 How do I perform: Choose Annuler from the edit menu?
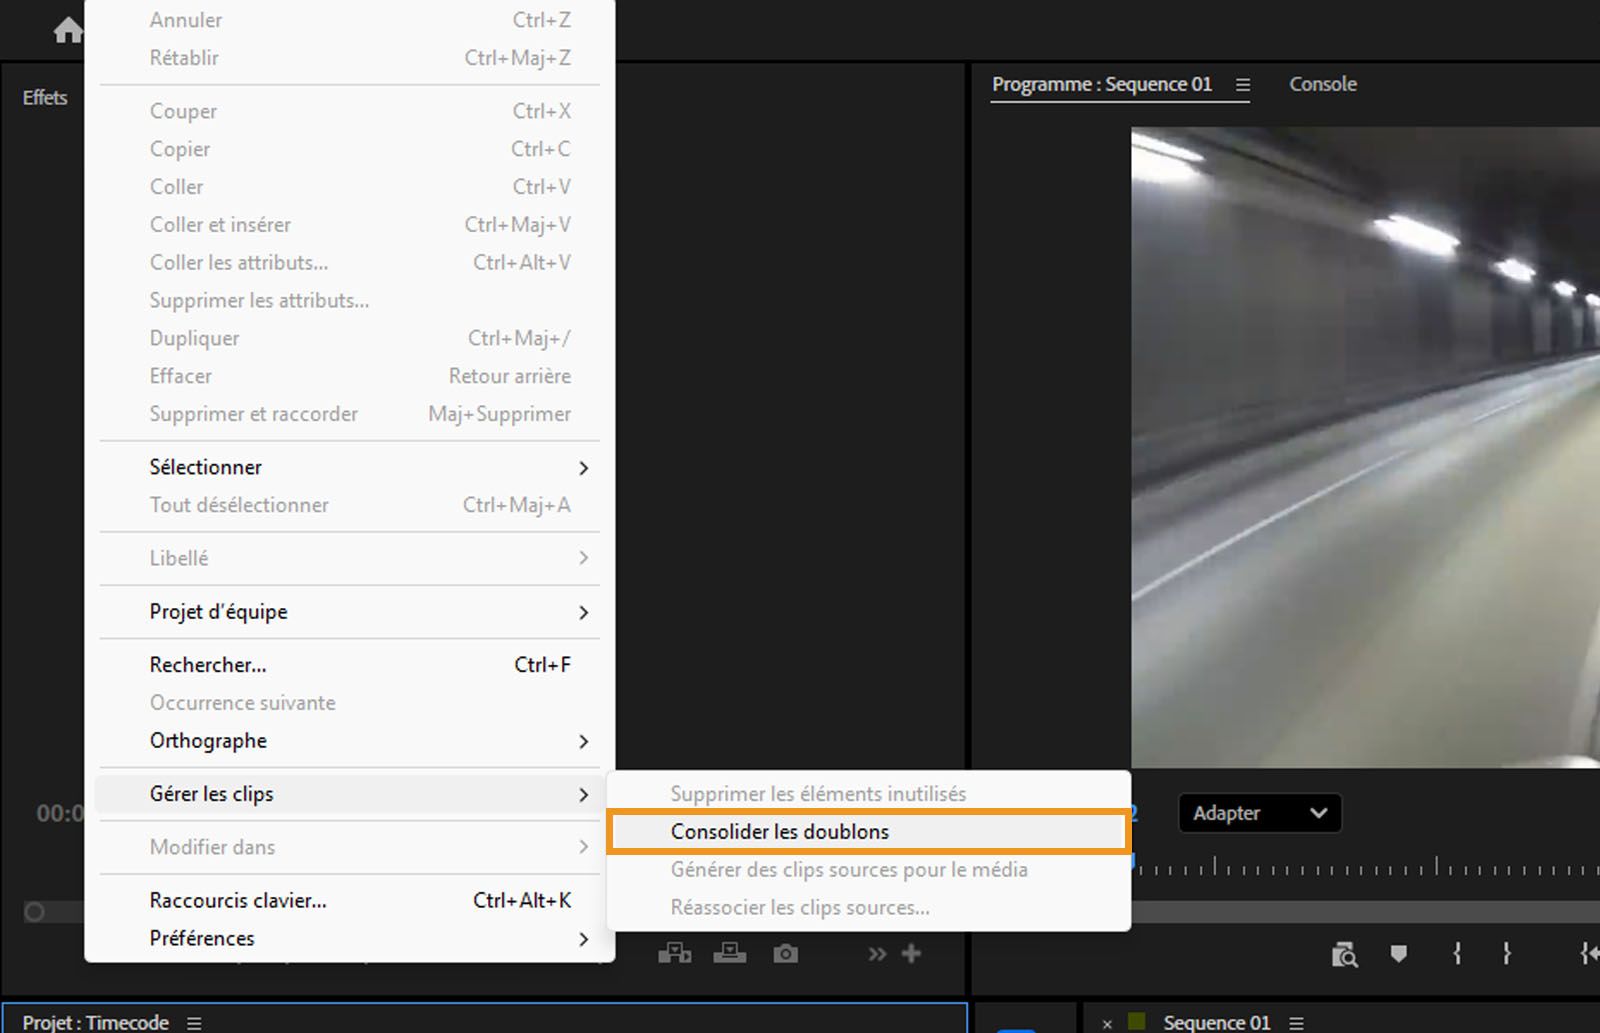click(350, 20)
